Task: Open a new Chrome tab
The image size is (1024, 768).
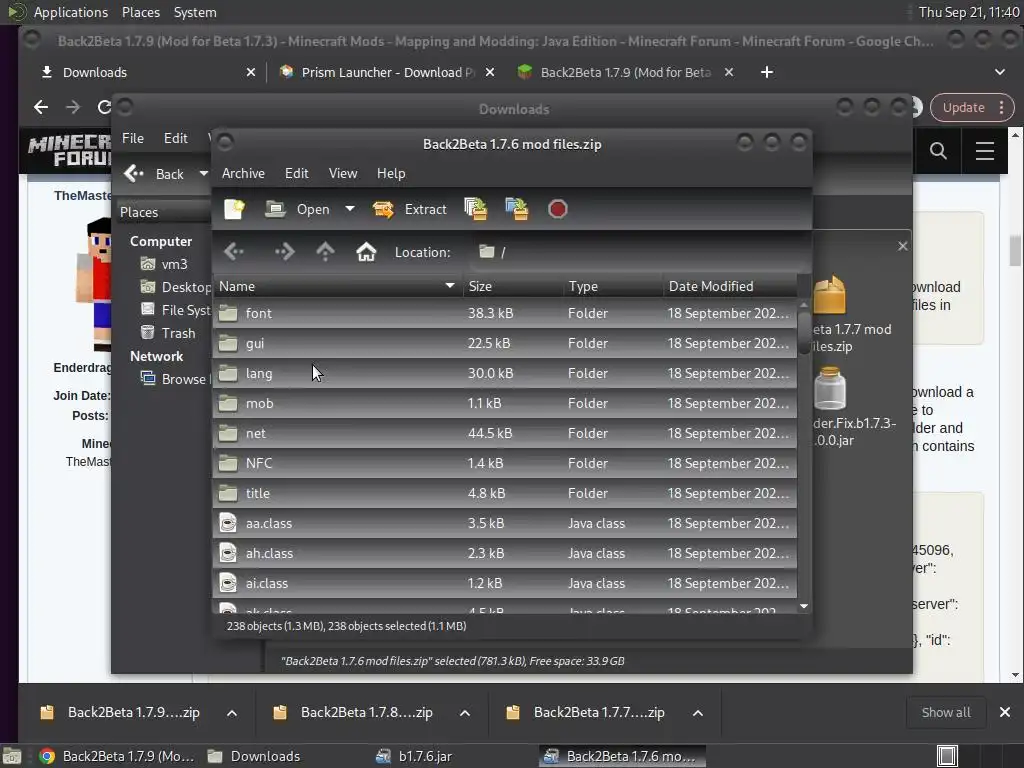Action: (x=767, y=72)
